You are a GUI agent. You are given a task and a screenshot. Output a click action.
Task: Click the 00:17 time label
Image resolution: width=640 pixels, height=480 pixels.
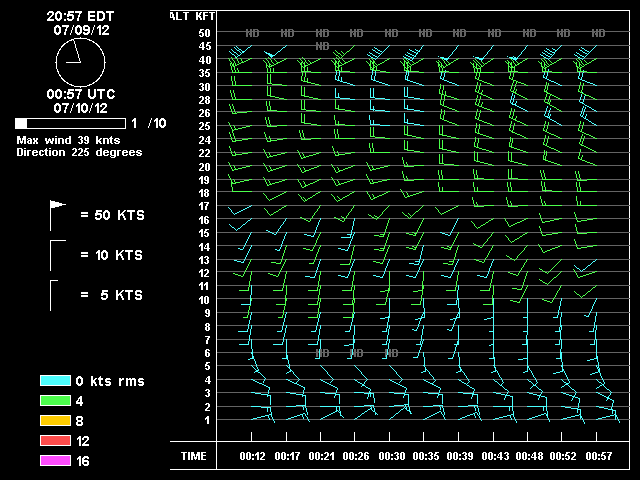[x=287, y=456]
